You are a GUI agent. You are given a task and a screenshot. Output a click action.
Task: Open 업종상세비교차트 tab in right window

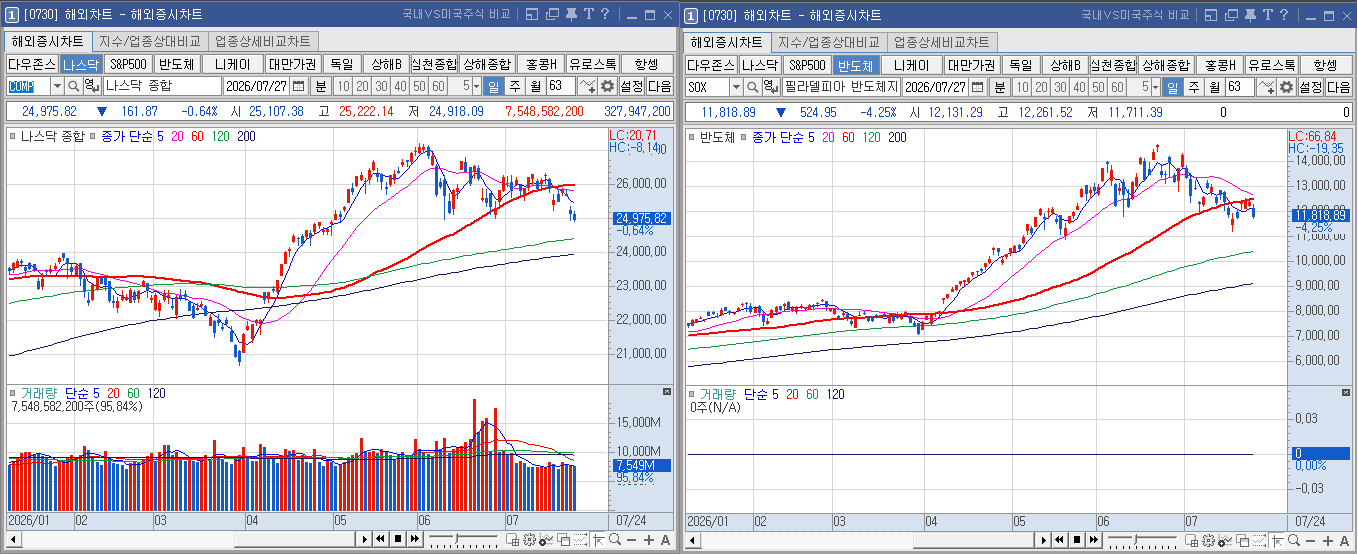[x=941, y=41]
